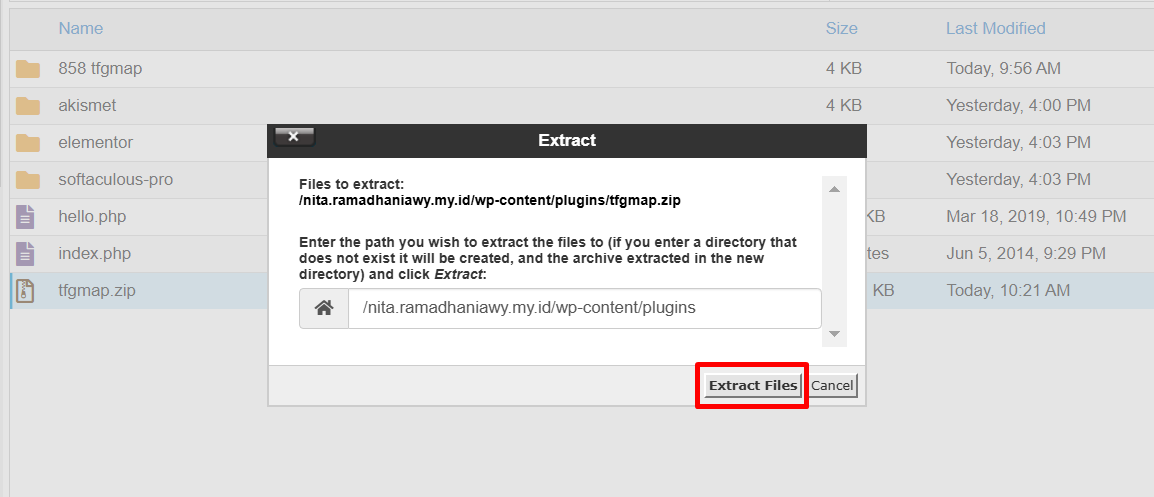The width and height of the screenshot is (1154, 497).
Task: Click the hello.php file icon
Action: 26,216
